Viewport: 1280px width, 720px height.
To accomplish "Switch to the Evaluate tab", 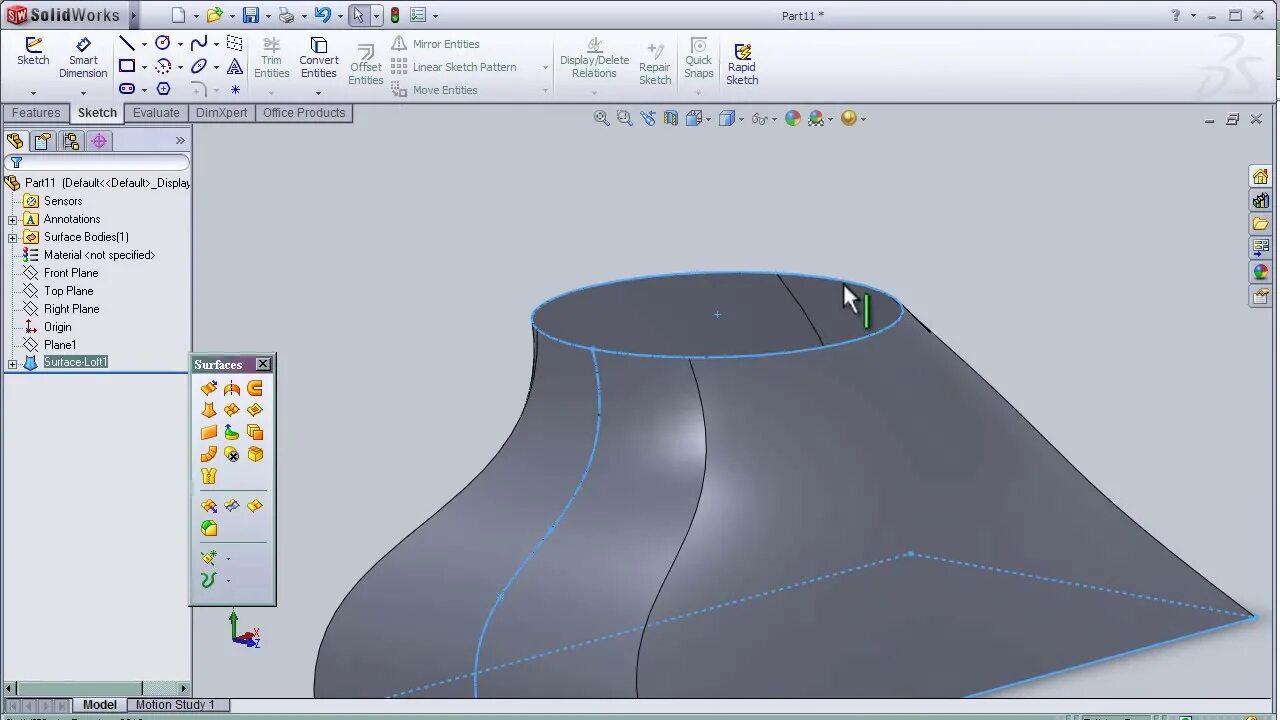I will click(156, 113).
